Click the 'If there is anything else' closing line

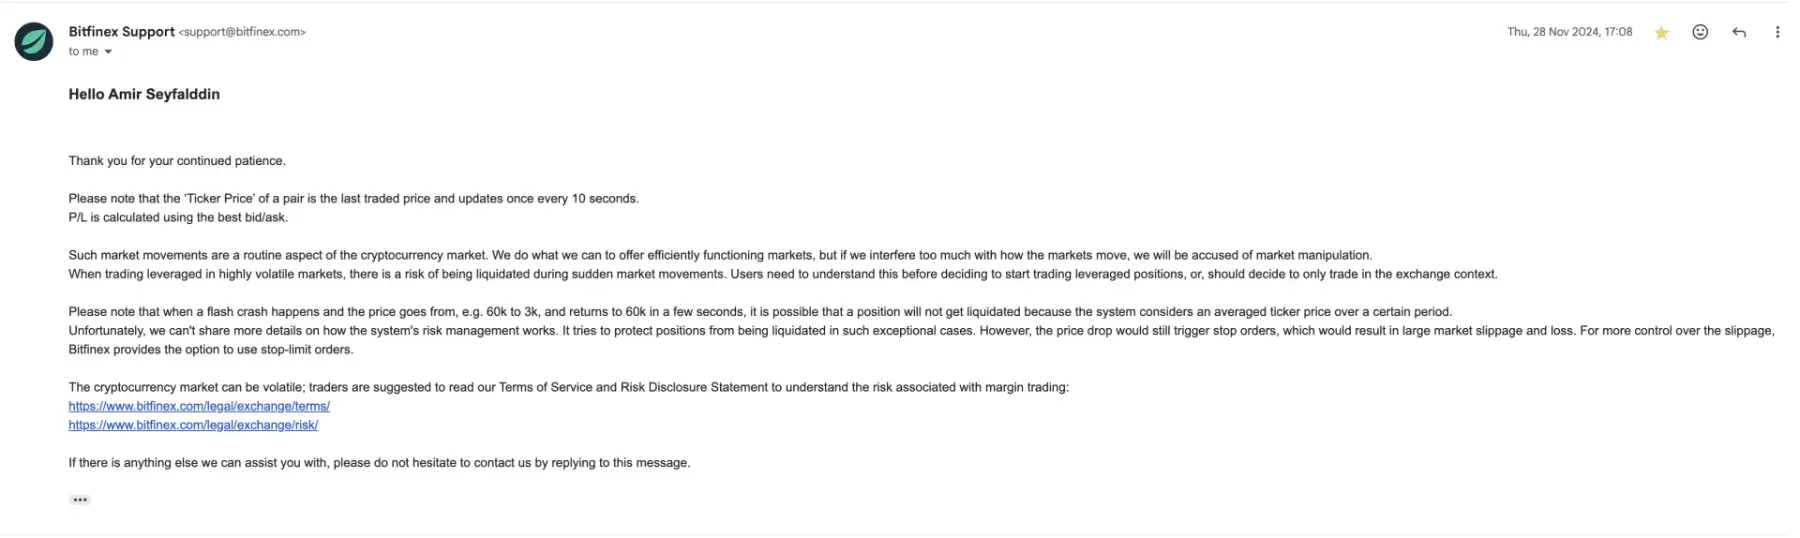[379, 463]
